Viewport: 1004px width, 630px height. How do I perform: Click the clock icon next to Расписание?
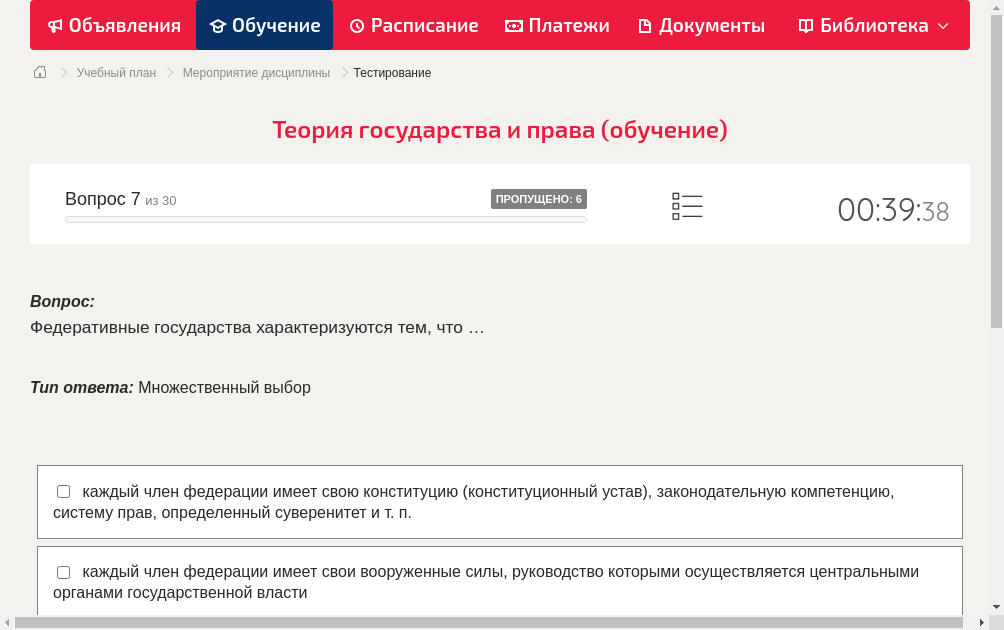click(x=357, y=25)
